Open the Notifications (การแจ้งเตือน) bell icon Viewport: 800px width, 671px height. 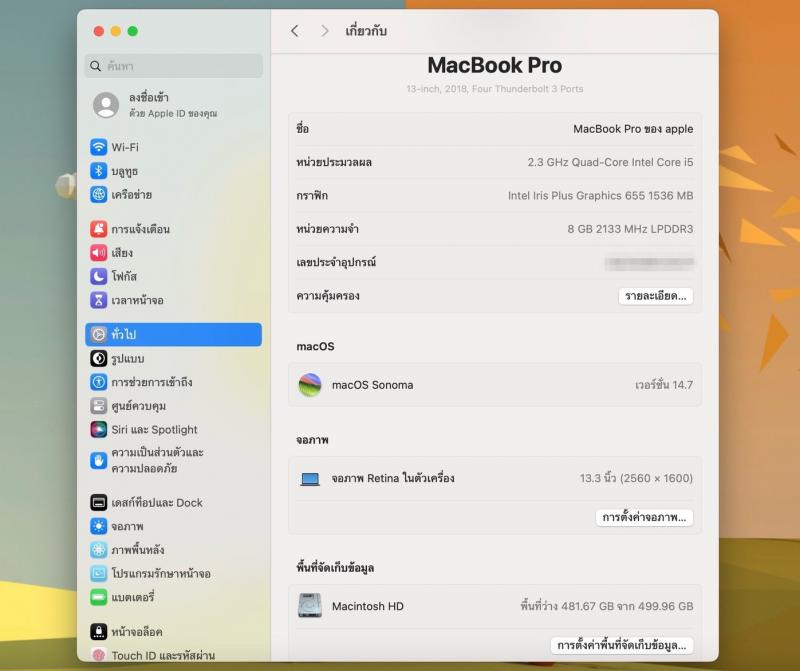98,229
